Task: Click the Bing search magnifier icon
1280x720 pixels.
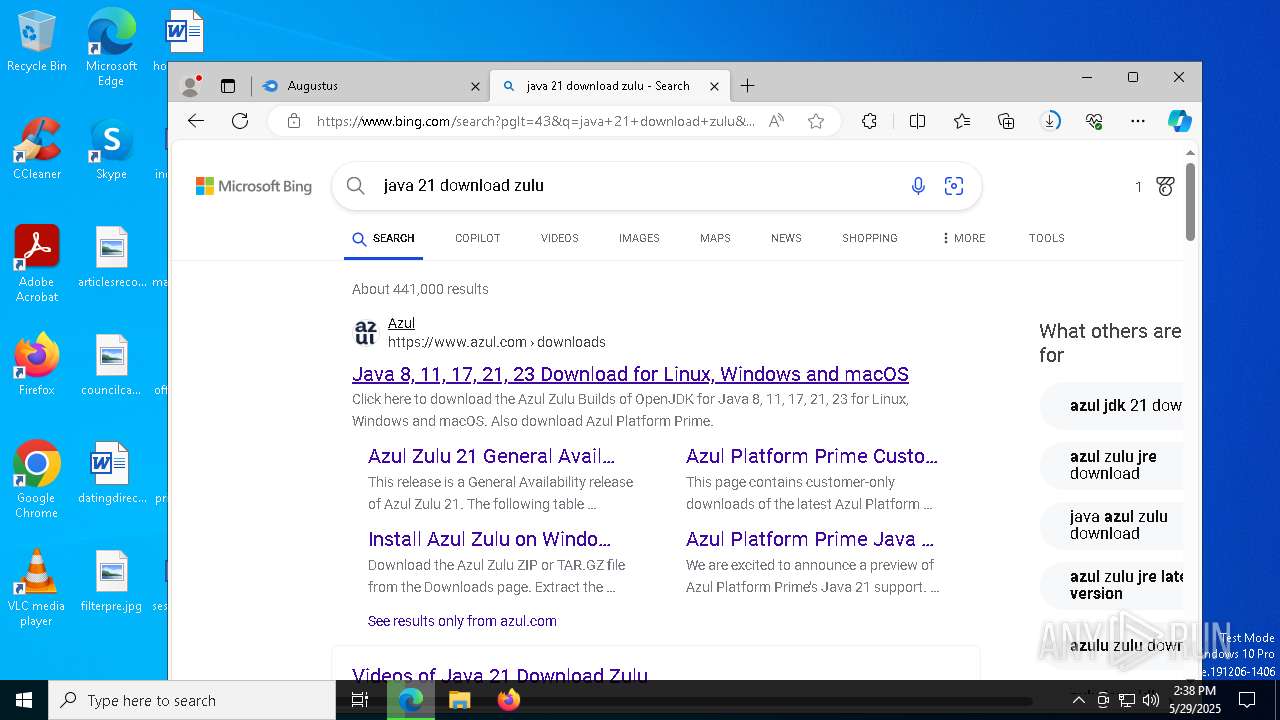Action: [355, 186]
